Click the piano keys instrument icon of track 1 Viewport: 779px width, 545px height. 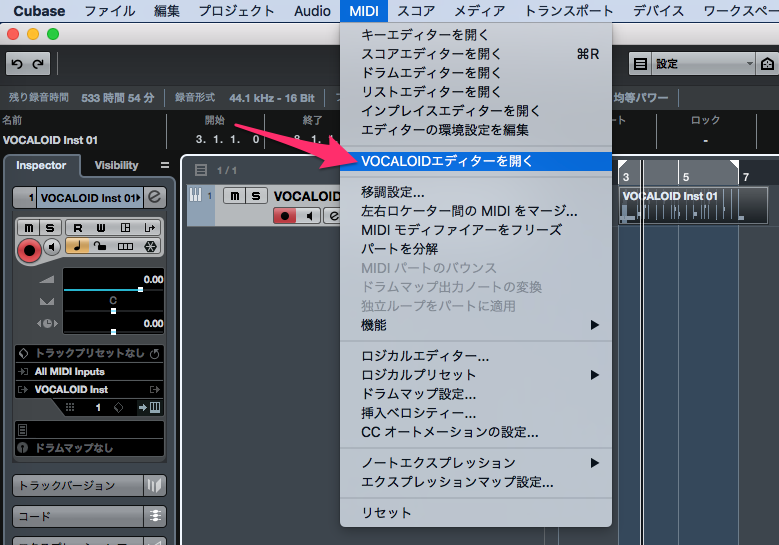click(196, 195)
